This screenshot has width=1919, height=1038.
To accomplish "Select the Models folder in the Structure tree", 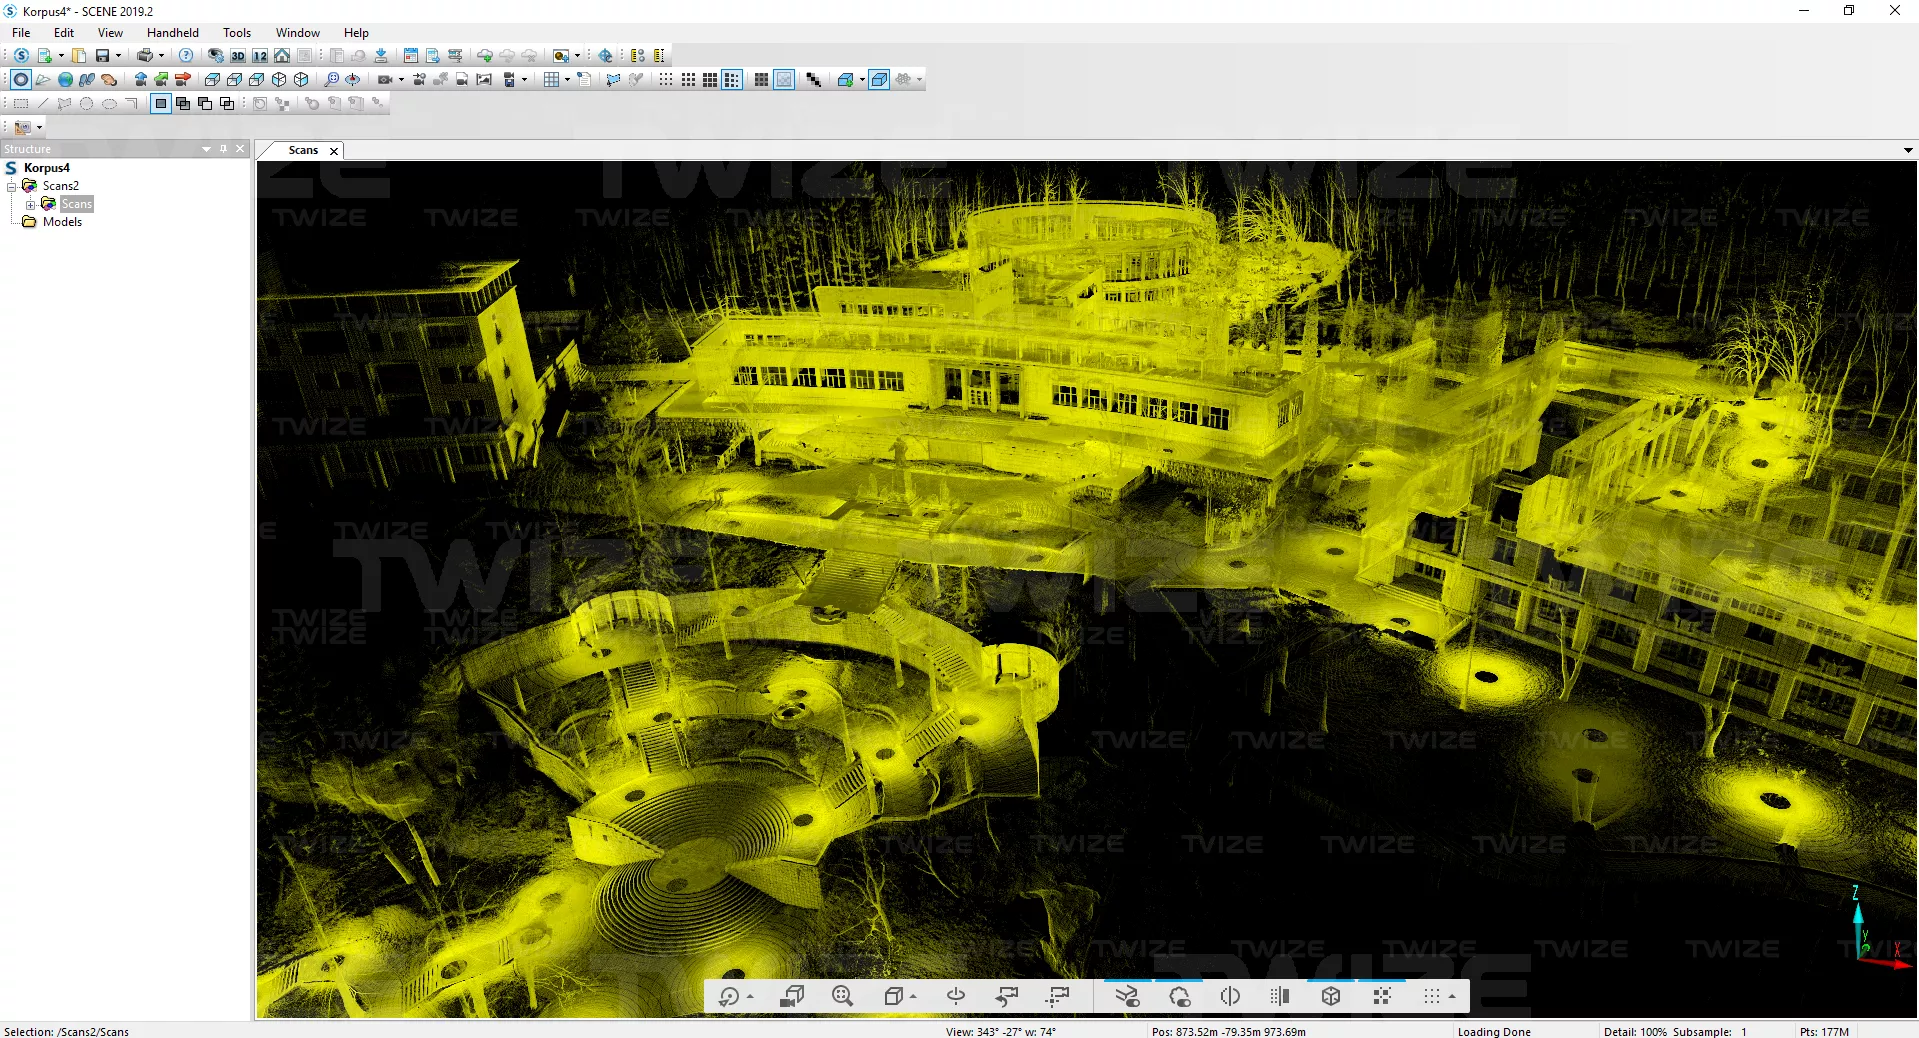I will tap(62, 222).
